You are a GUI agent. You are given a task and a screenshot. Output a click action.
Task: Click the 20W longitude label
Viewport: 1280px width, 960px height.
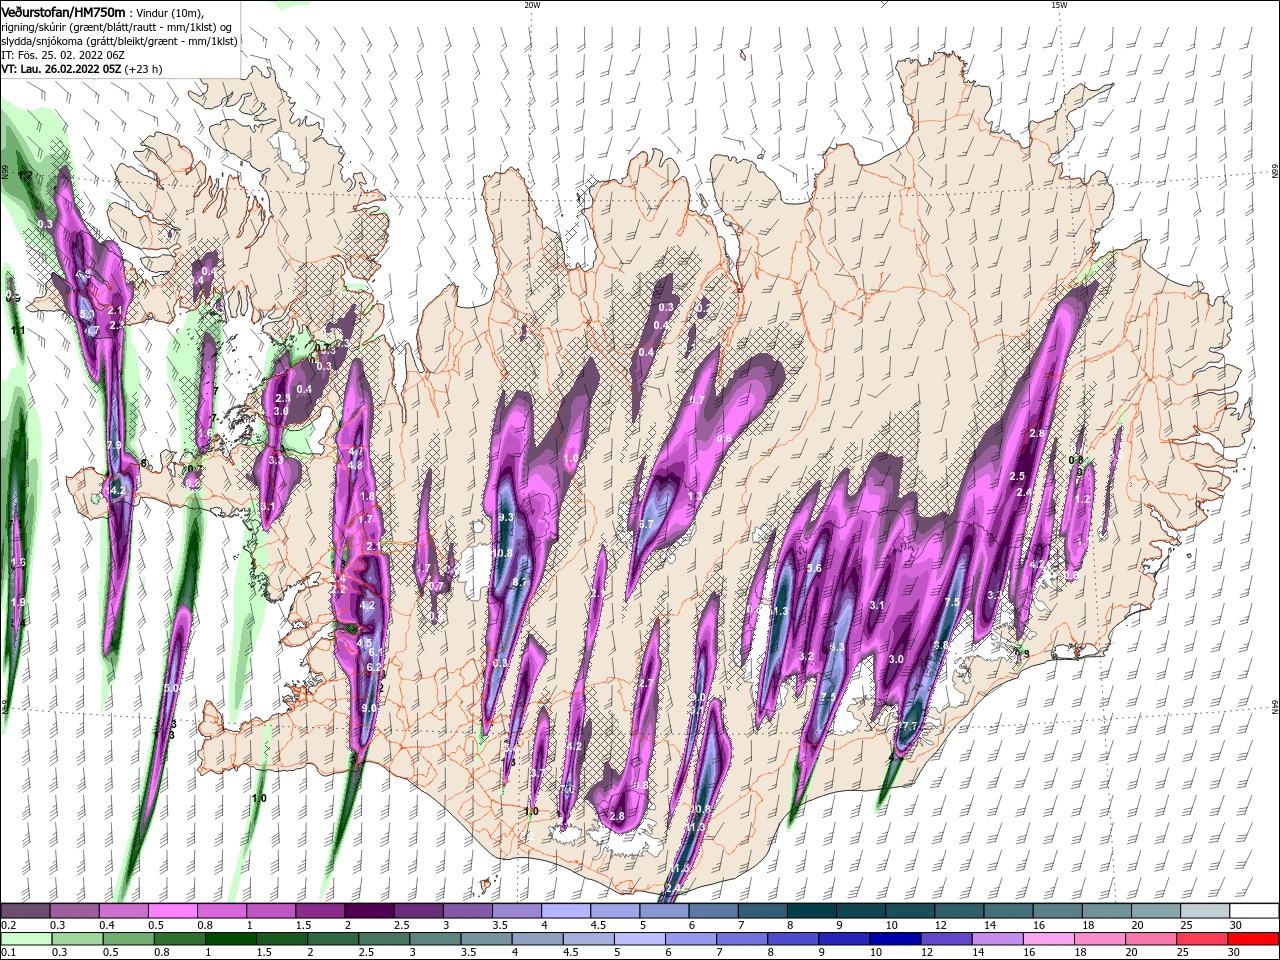[x=532, y=5]
